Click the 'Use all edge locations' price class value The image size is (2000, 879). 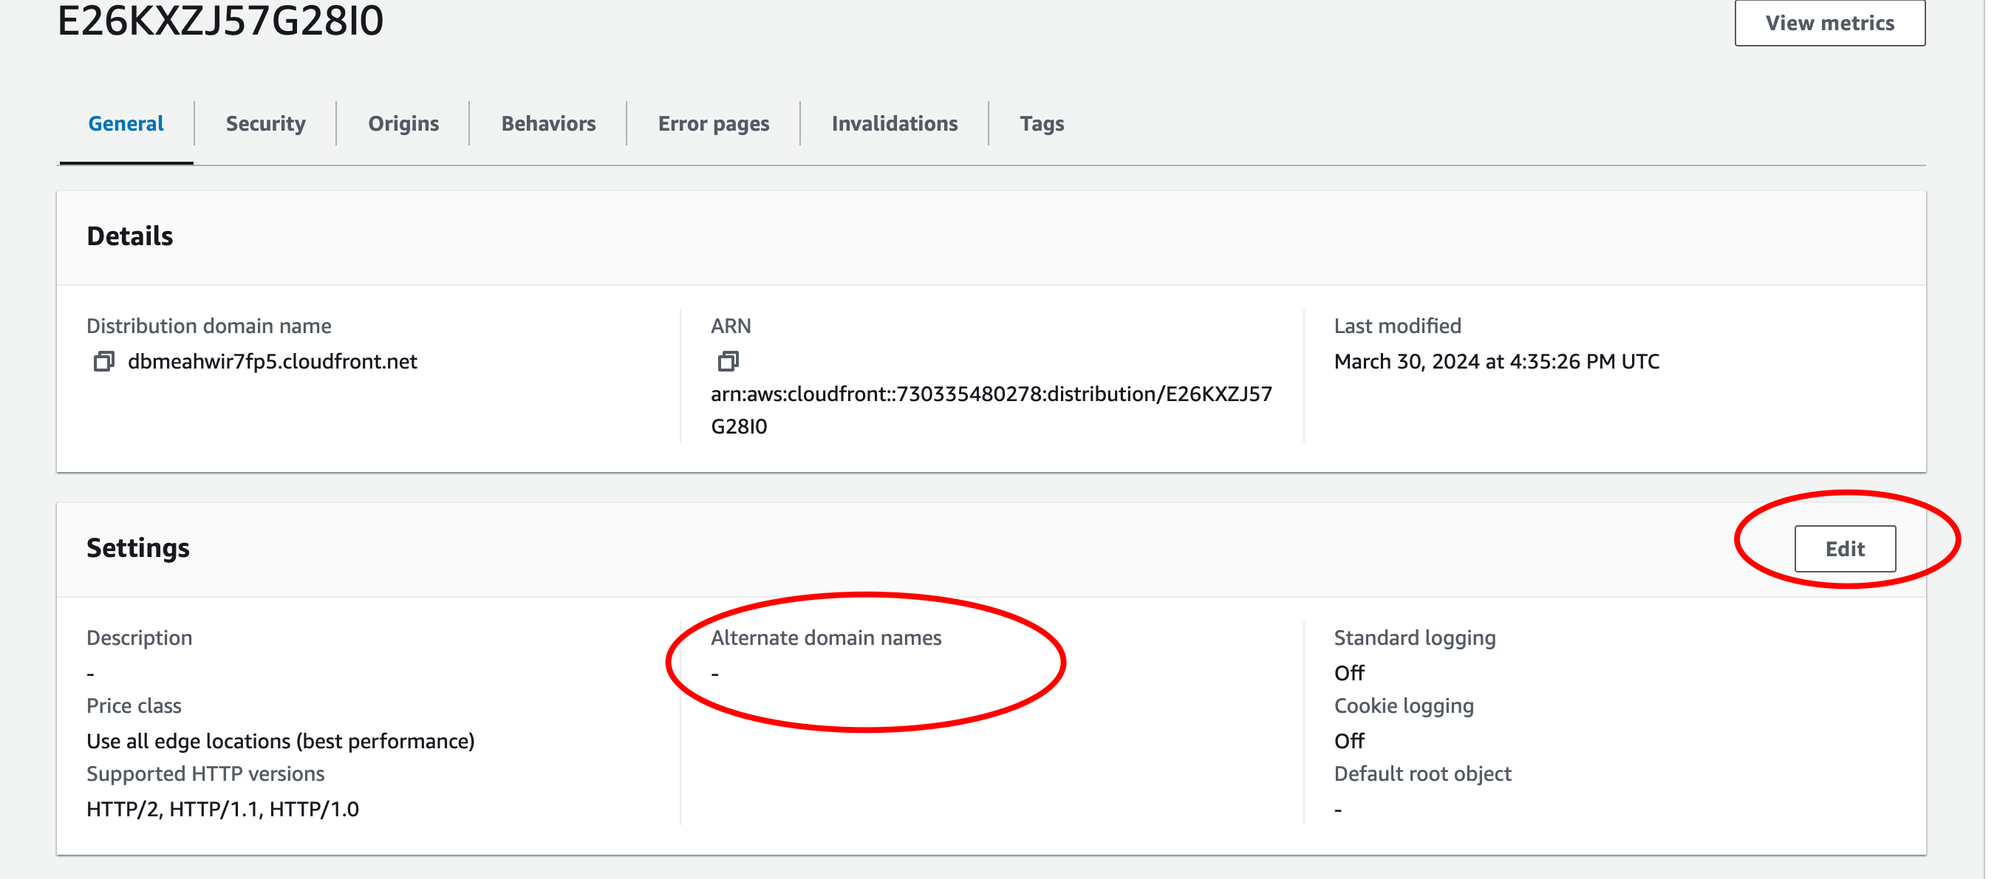pyautogui.click(x=280, y=741)
